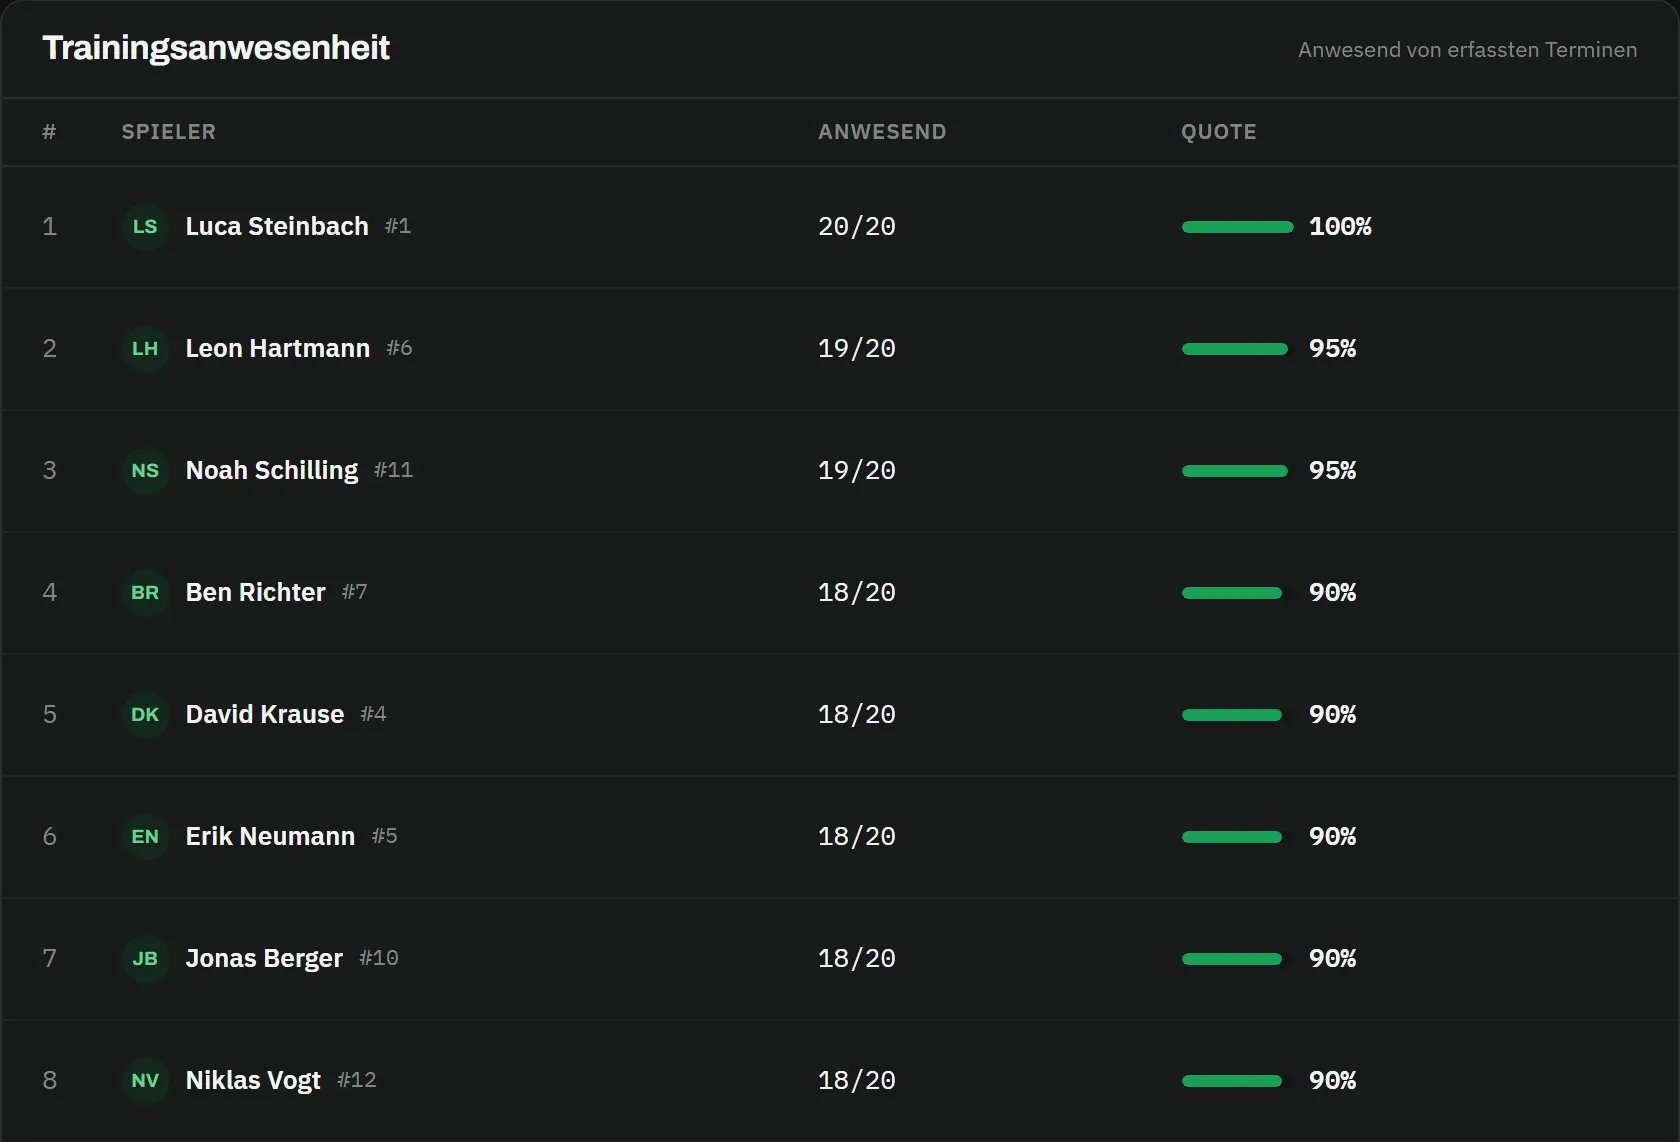Click the Trainingsanwesenheit heading

[x=216, y=48]
